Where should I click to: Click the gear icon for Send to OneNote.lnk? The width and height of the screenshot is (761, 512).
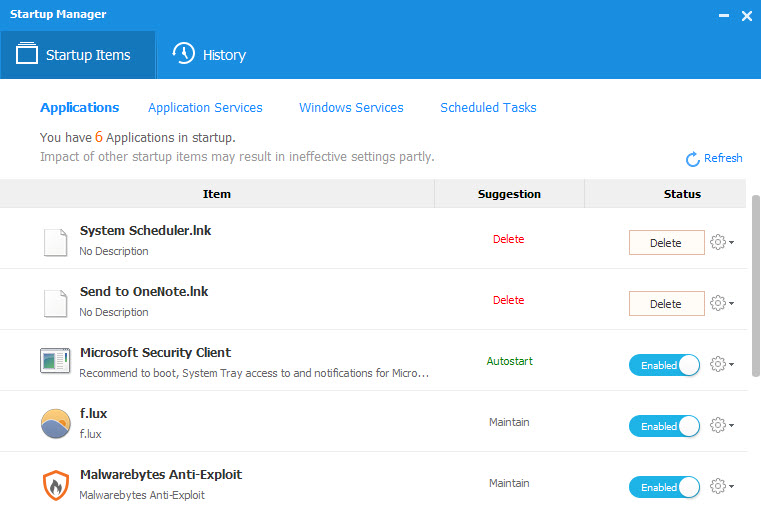point(718,303)
